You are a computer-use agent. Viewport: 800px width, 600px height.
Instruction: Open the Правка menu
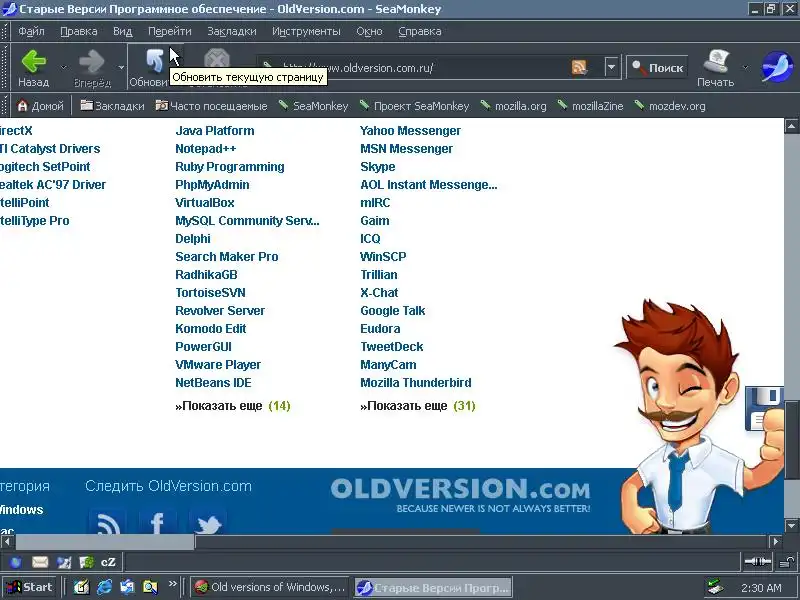79,31
